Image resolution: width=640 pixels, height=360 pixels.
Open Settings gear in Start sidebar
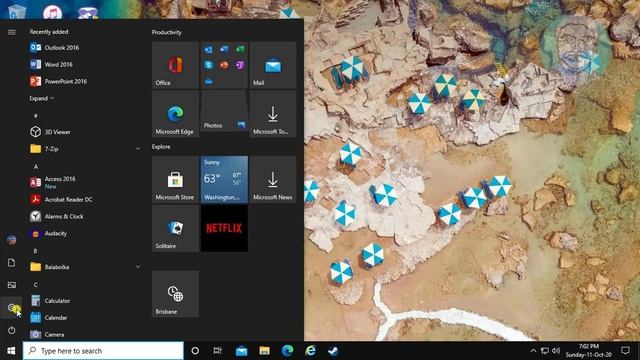pyautogui.click(x=11, y=307)
